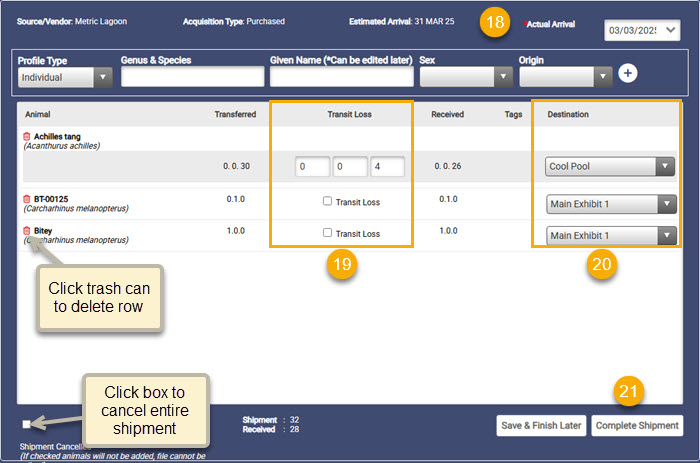Add a new animal with the plus button
The height and width of the screenshot is (463, 700).
pos(628,73)
